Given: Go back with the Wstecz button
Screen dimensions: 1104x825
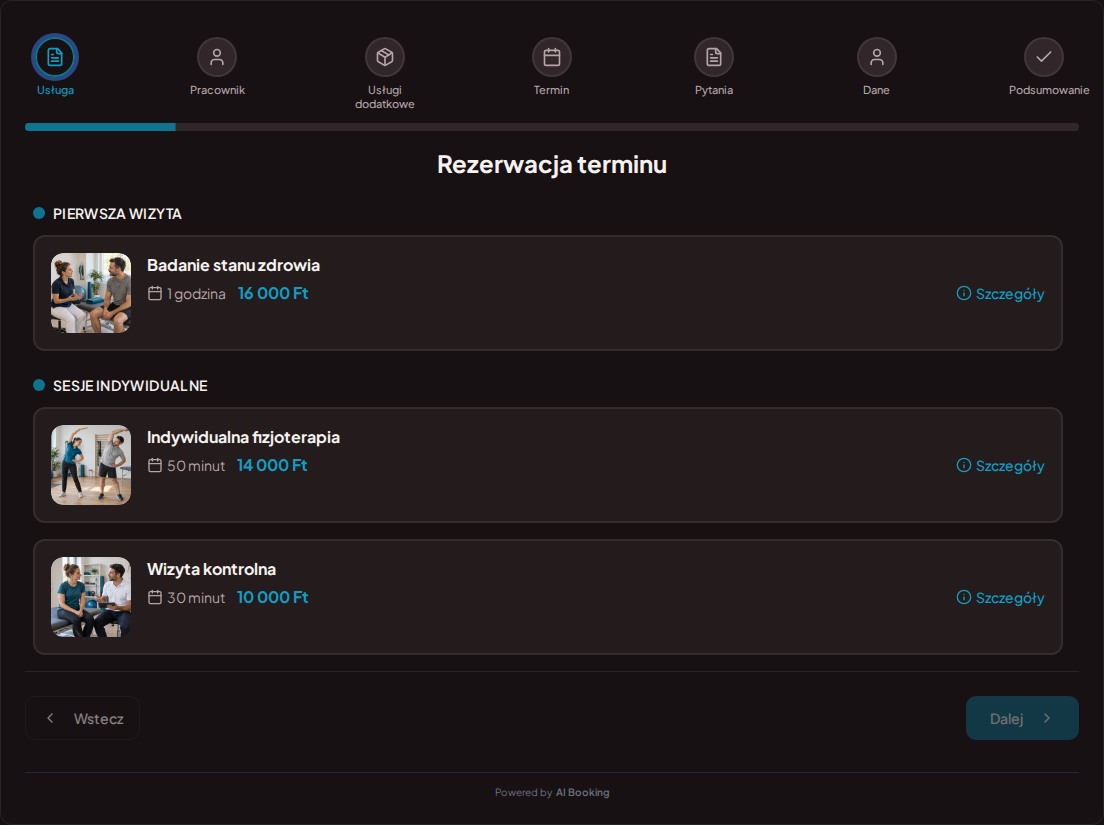Looking at the screenshot, I should 82,718.
